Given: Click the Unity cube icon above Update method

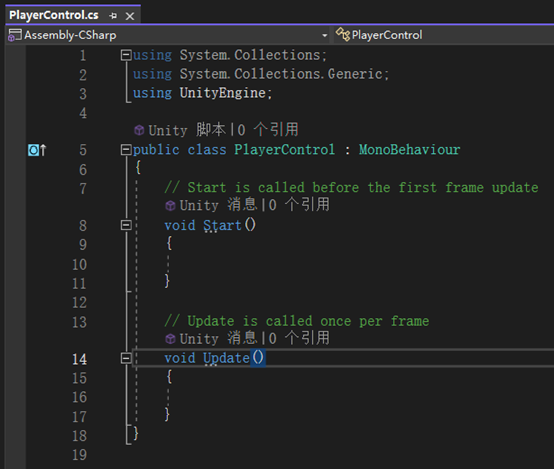Looking at the screenshot, I should 170,339.
